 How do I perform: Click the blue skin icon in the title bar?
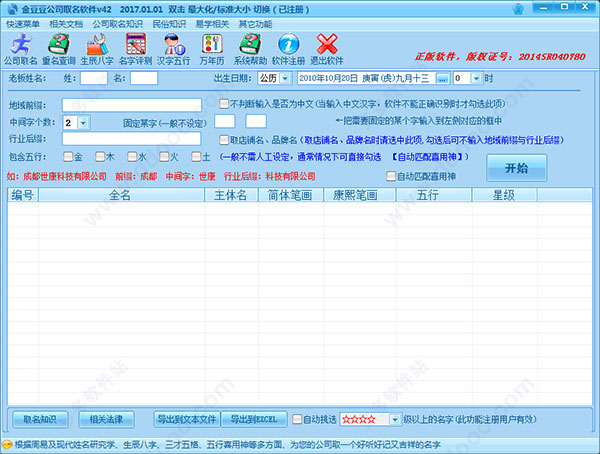click(518, 9)
